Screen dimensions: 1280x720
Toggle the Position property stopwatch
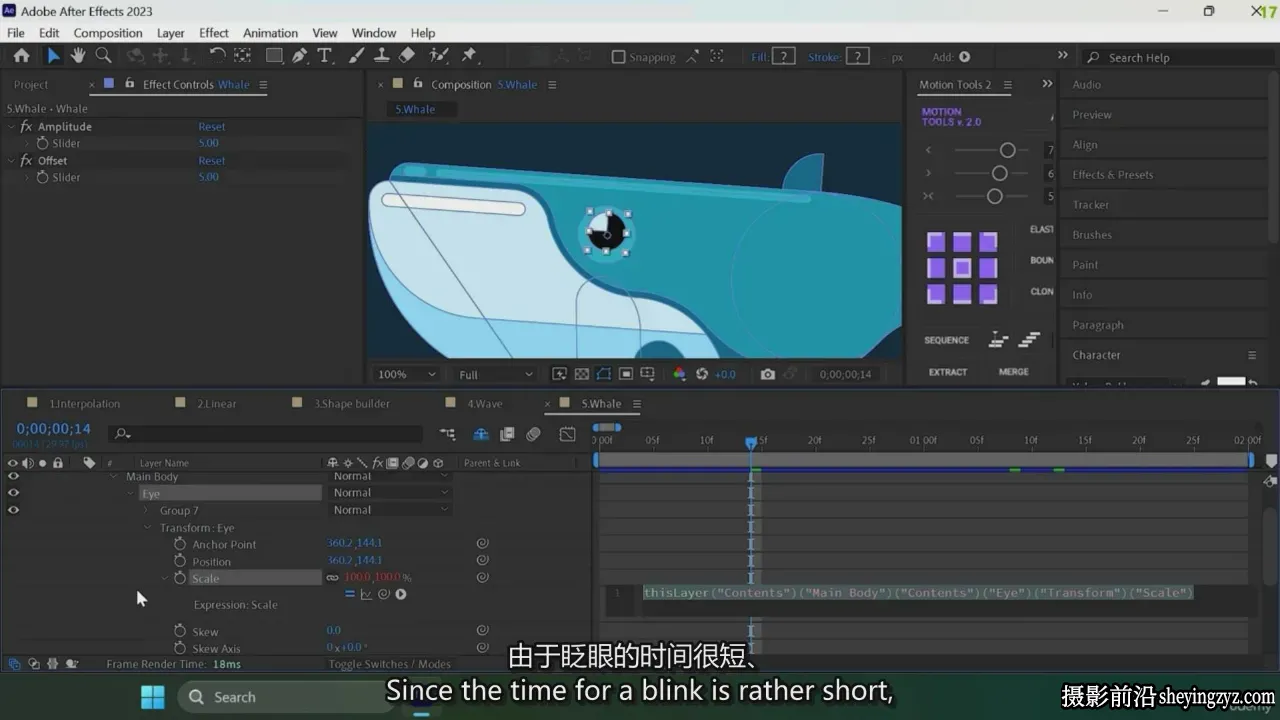point(180,561)
